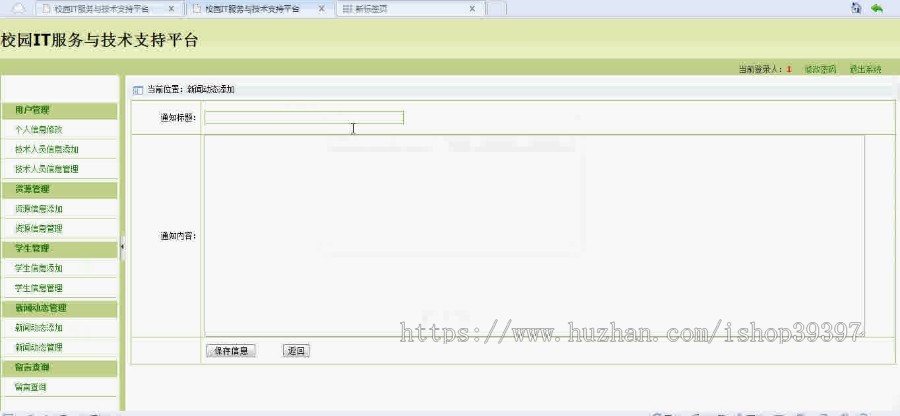Open 技术人员信息管理 in the sidebar

(46, 169)
